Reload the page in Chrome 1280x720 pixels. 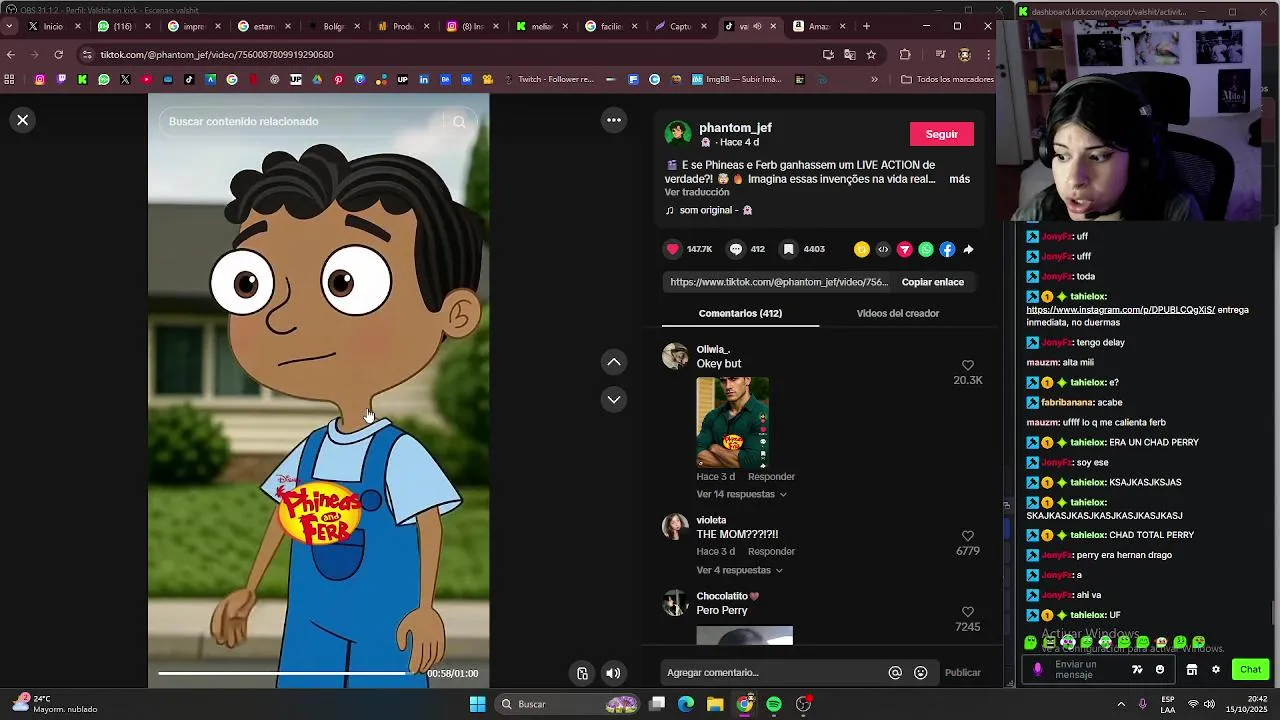pyautogui.click(x=58, y=54)
